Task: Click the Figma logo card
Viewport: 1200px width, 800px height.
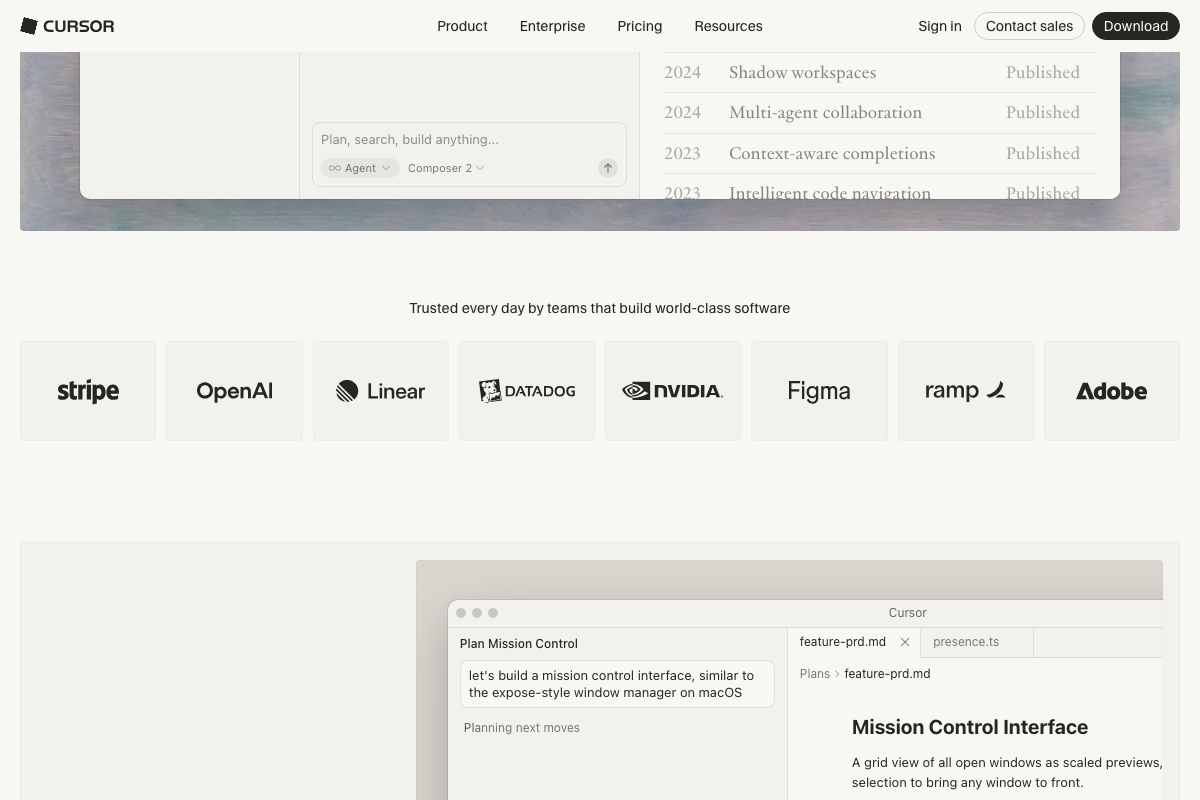Action: click(x=819, y=391)
